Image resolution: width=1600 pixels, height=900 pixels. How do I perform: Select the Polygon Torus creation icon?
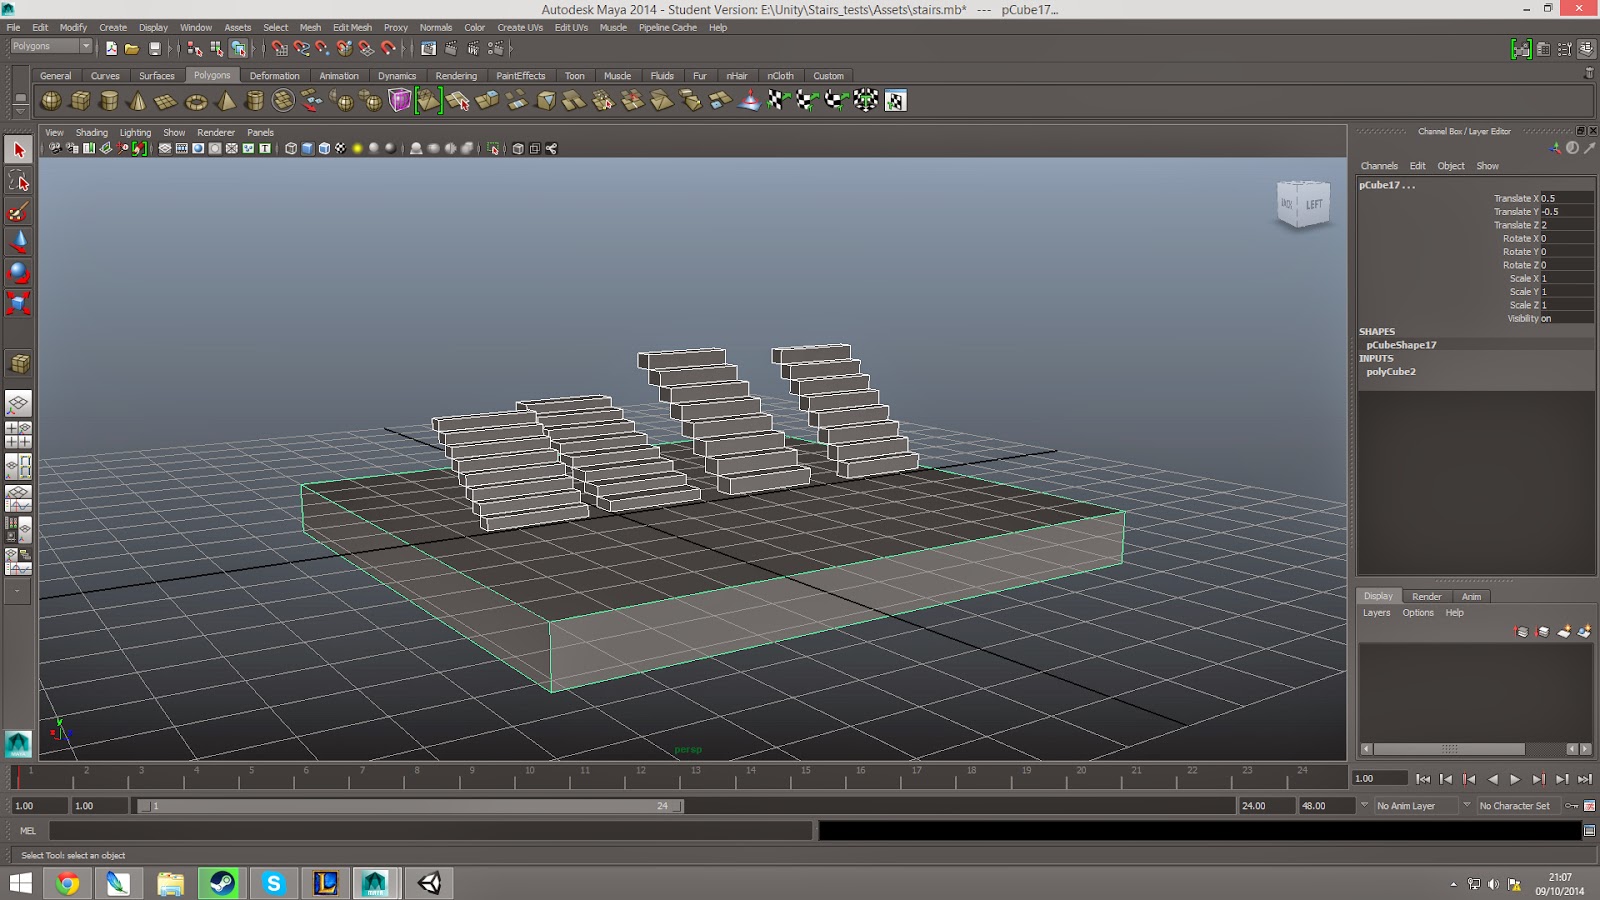pos(195,100)
